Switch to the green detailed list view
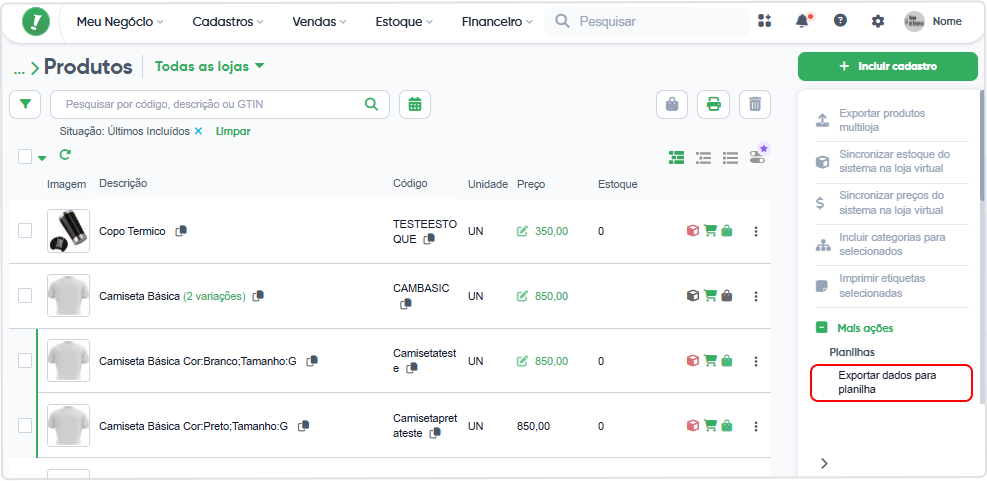This screenshot has width=987, height=481. pos(676,157)
